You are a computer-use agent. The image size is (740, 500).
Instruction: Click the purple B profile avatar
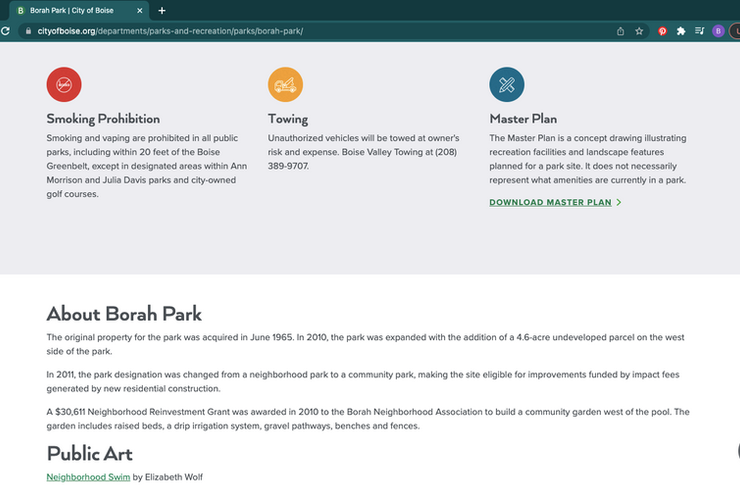click(719, 31)
